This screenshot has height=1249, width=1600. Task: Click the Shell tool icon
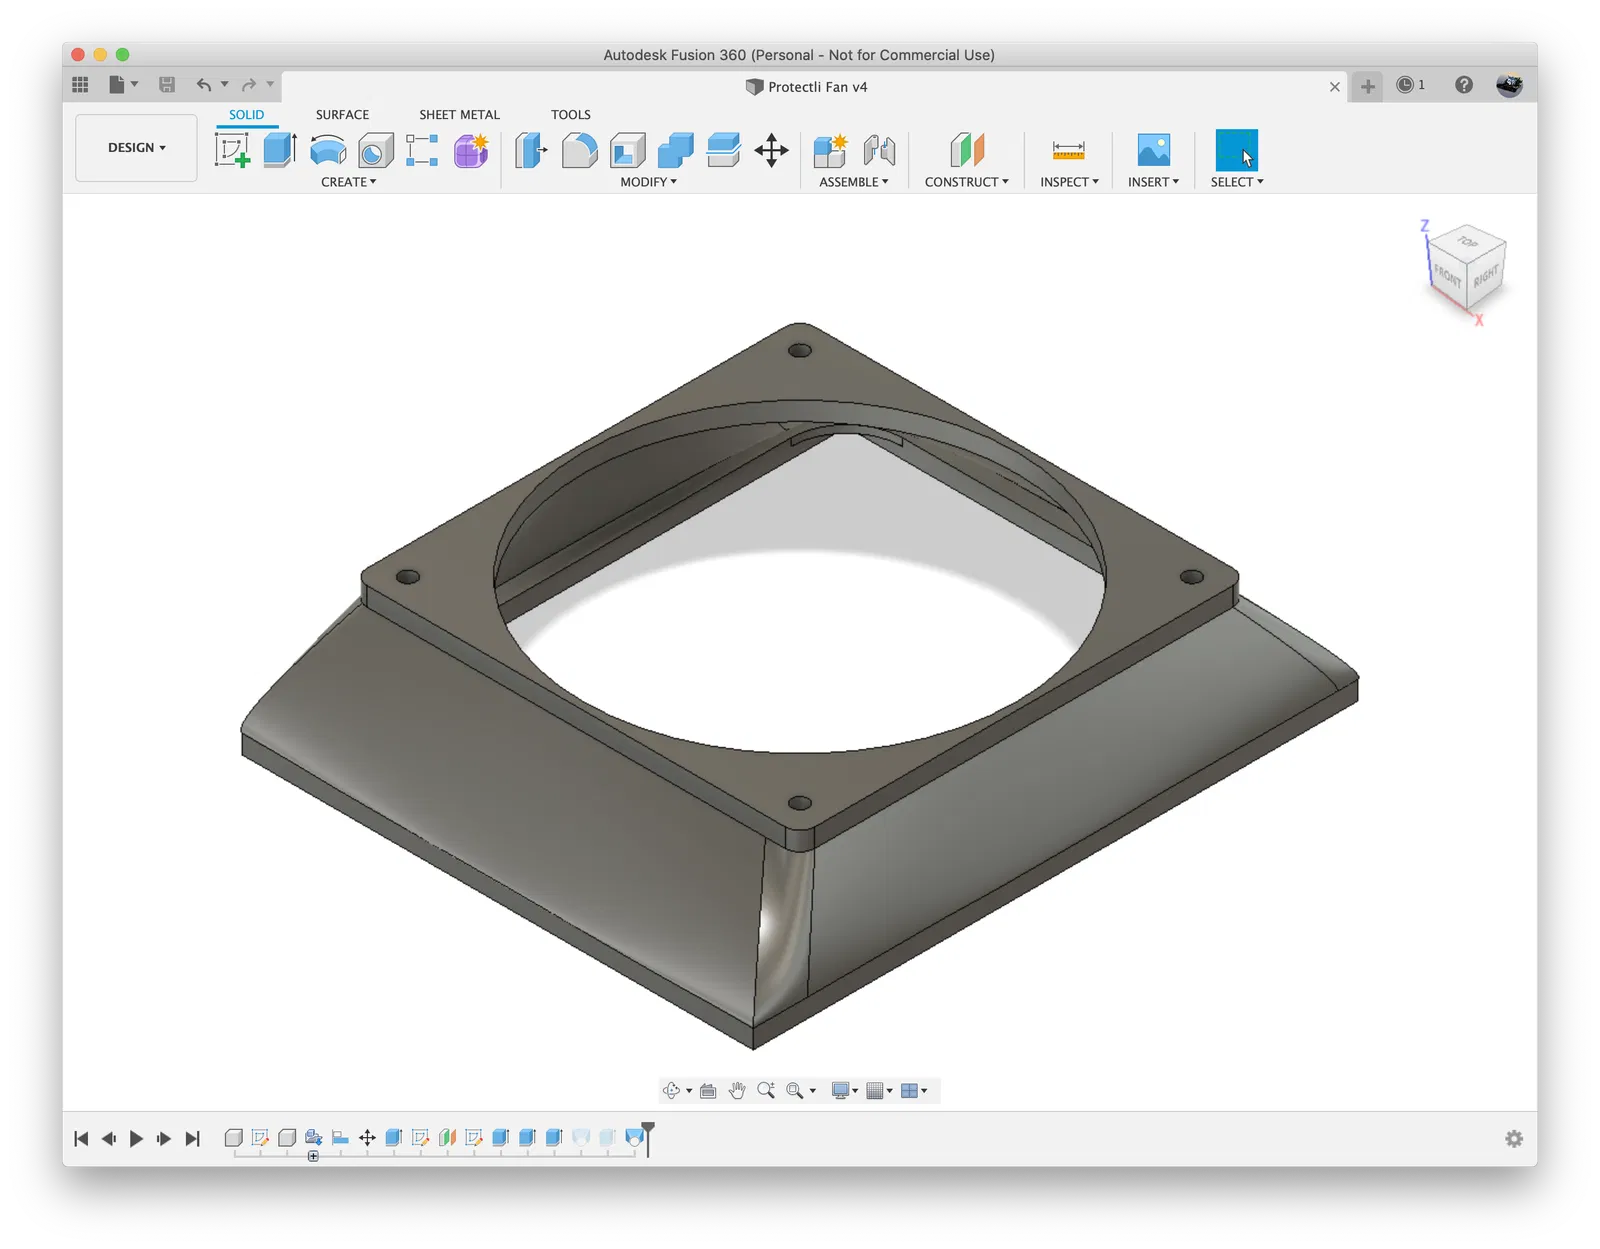pos(627,150)
